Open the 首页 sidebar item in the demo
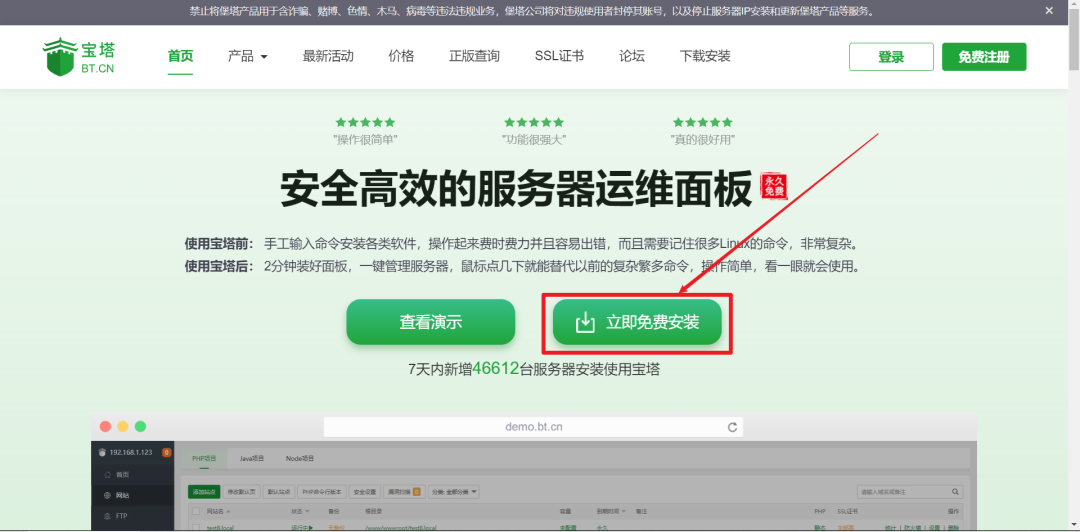Viewport: 1080px width, 532px height. tap(132, 475)
